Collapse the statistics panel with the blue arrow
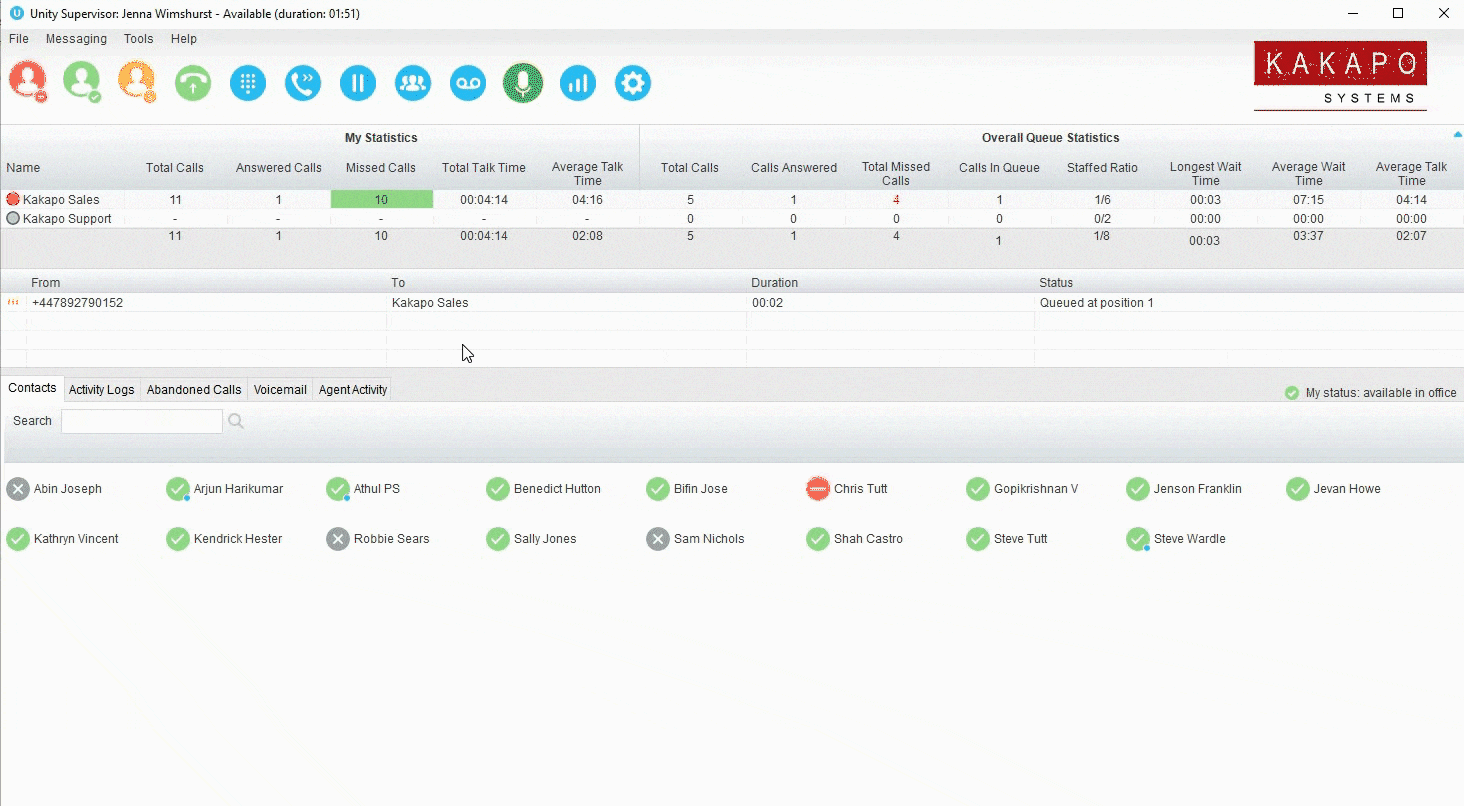This screenshot has width=1464, height=806. click(1457, 134)
